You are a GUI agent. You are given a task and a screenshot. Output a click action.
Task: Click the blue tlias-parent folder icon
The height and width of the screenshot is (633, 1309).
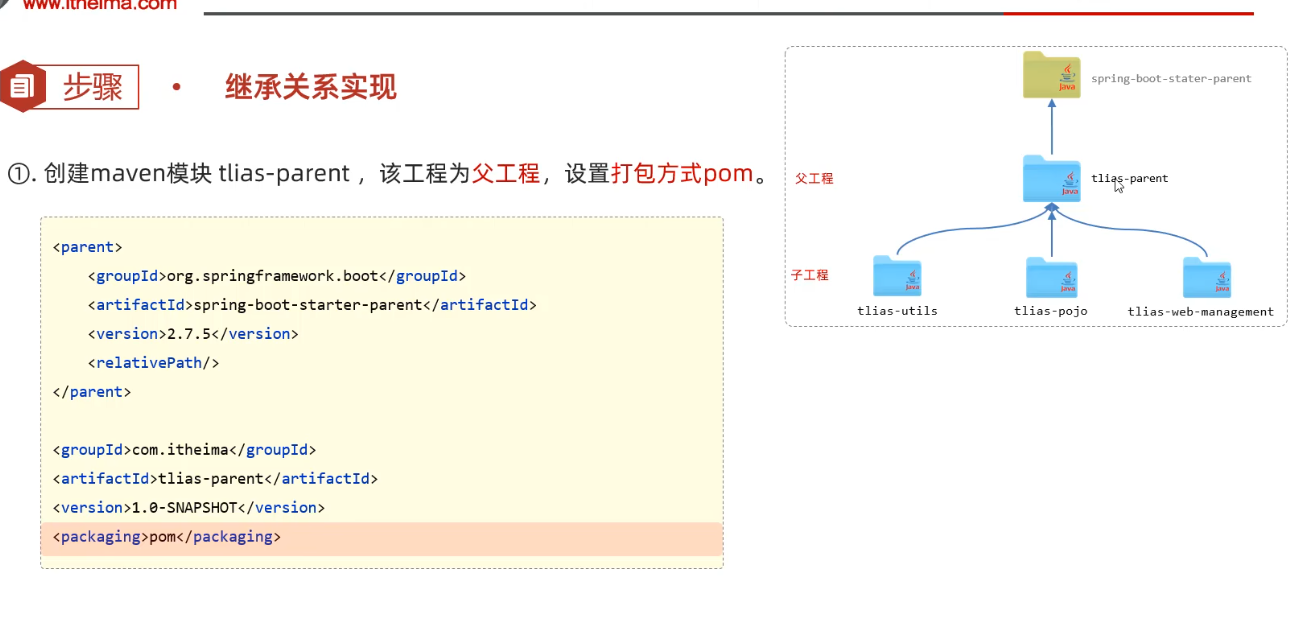(1051, 179)
